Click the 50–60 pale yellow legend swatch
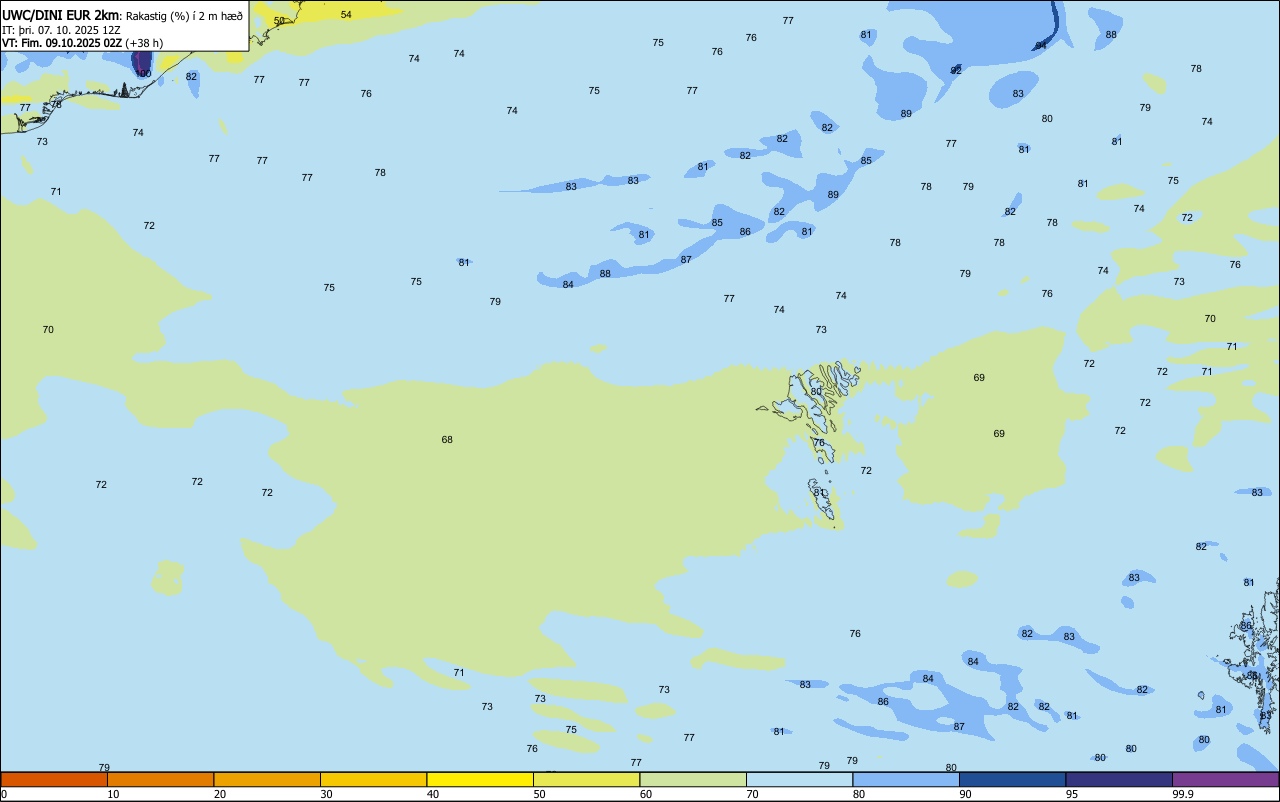This screenshot has height=802, width=1280. click(x=586, y=779)
